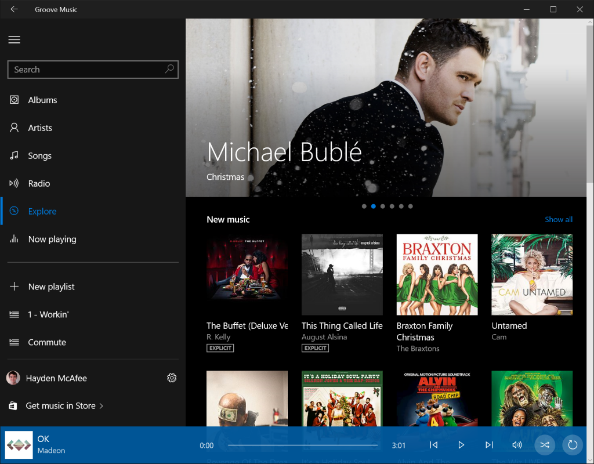Click the search magnifier icon
The width and height of the screenshot is (594, 464).
[169, 69]
